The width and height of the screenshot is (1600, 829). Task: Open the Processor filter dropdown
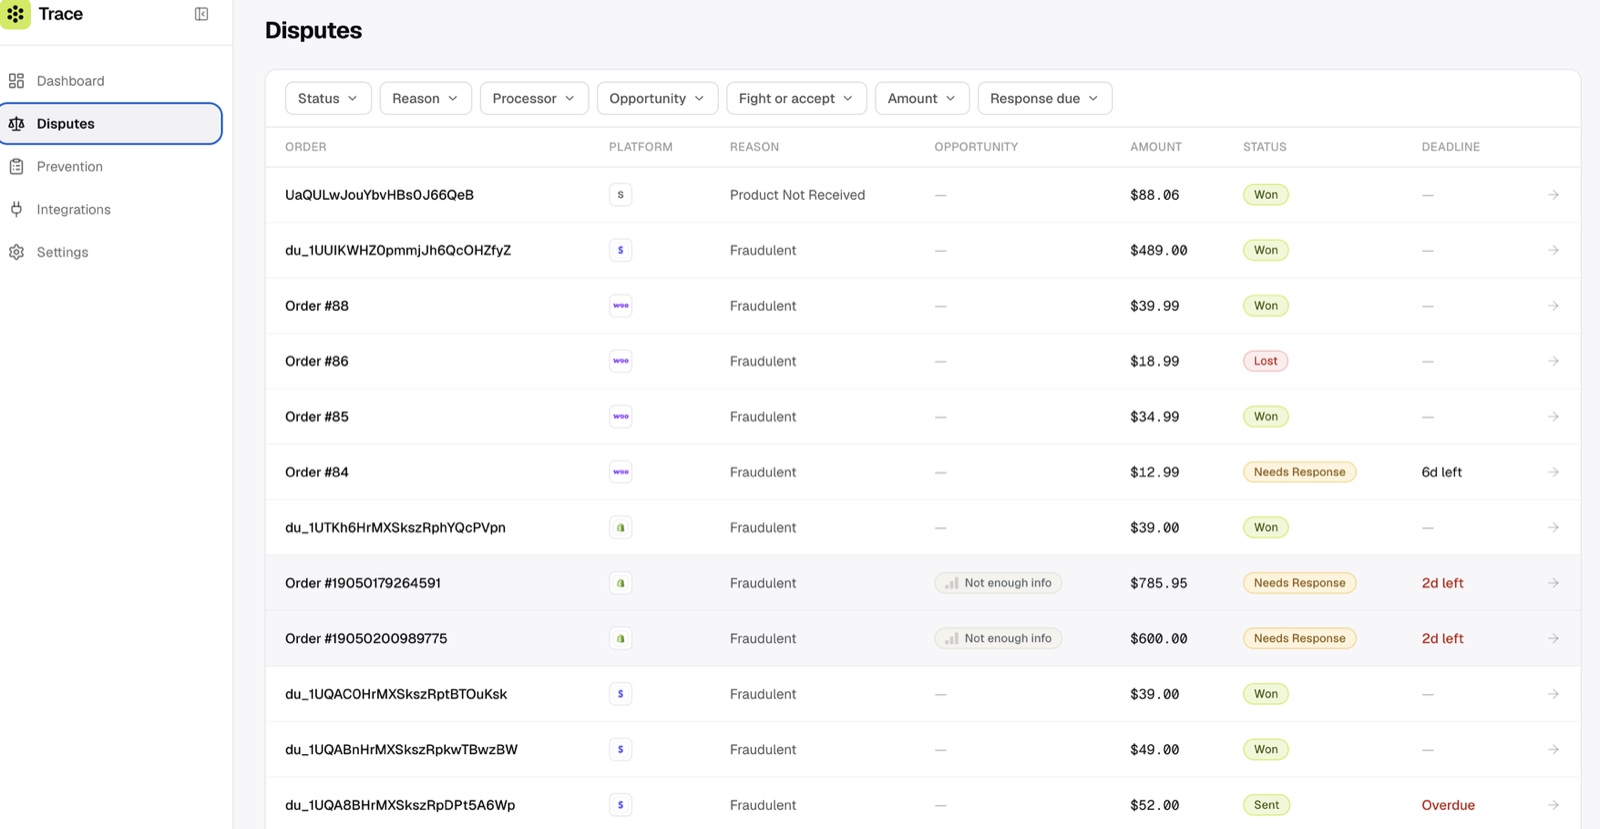[x=534, y=98]
